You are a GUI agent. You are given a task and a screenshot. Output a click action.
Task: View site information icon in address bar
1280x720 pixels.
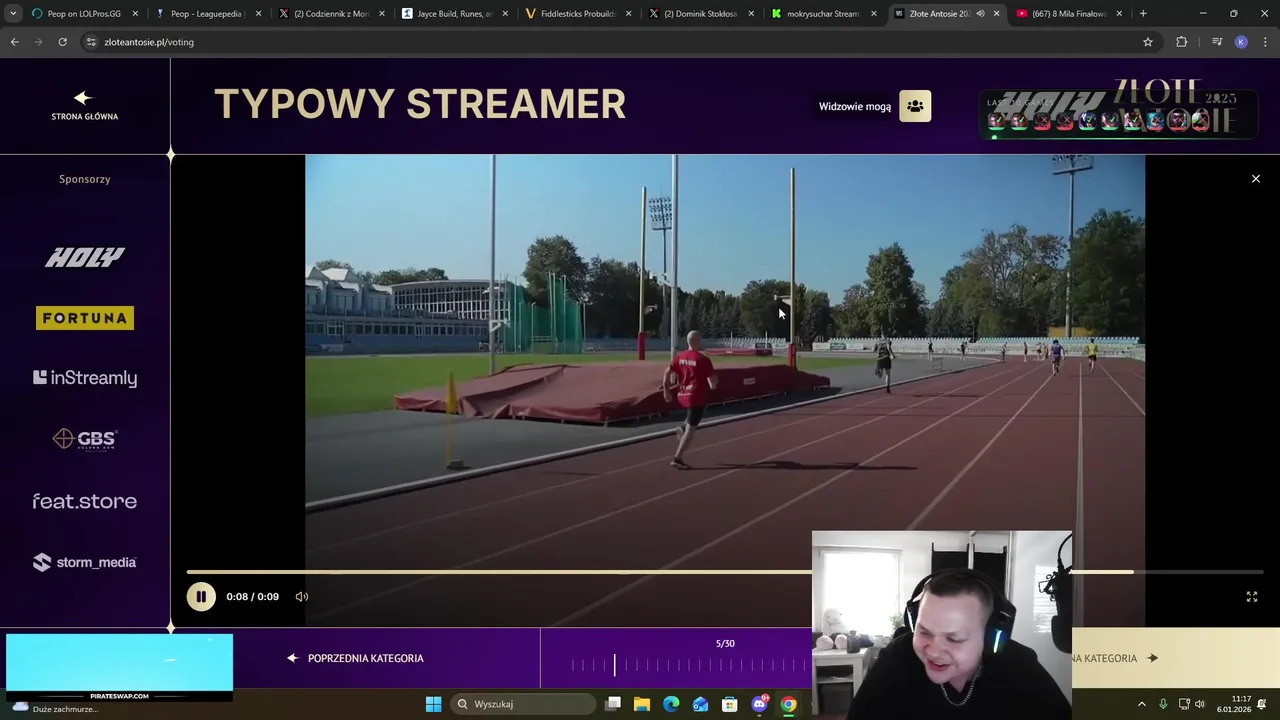click(91, 42)
